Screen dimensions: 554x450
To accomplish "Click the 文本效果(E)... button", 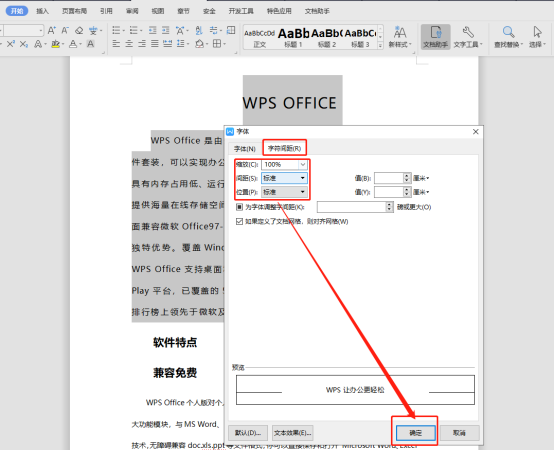I will (293, 433).
